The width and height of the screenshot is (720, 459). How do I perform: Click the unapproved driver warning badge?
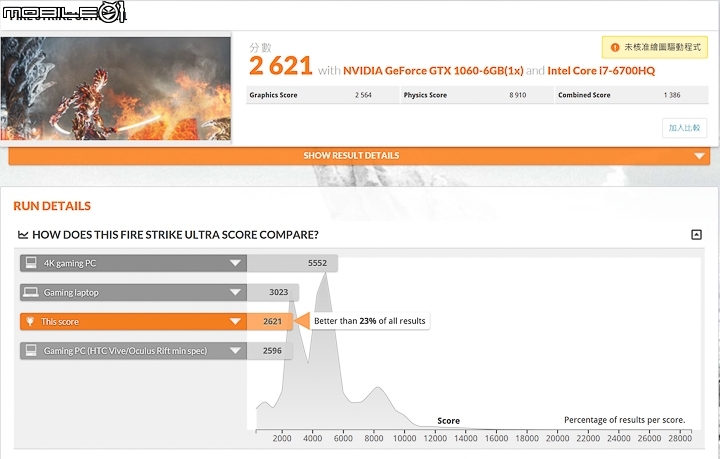(x=655, y=47)
